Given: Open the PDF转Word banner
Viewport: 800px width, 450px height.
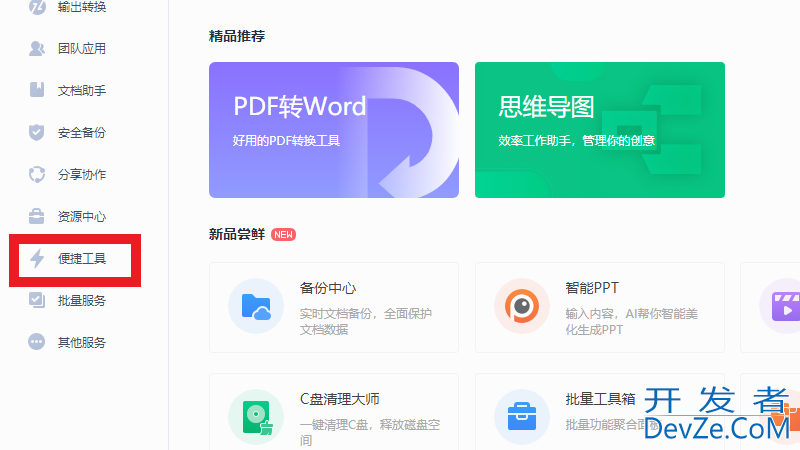Looking at the screenshot, I should click(x=334, y=130).
